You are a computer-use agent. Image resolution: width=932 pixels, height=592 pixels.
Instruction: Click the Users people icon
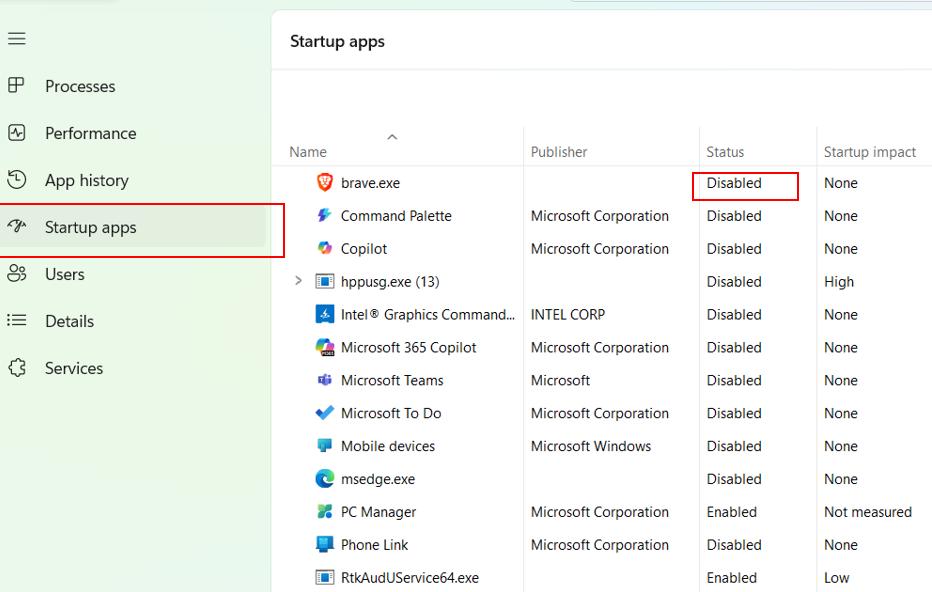click(x=17, y=273)
